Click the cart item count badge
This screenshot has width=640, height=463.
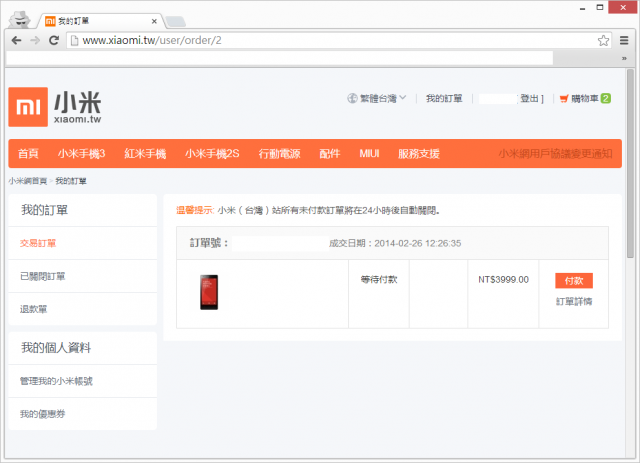tap(606, 98)
